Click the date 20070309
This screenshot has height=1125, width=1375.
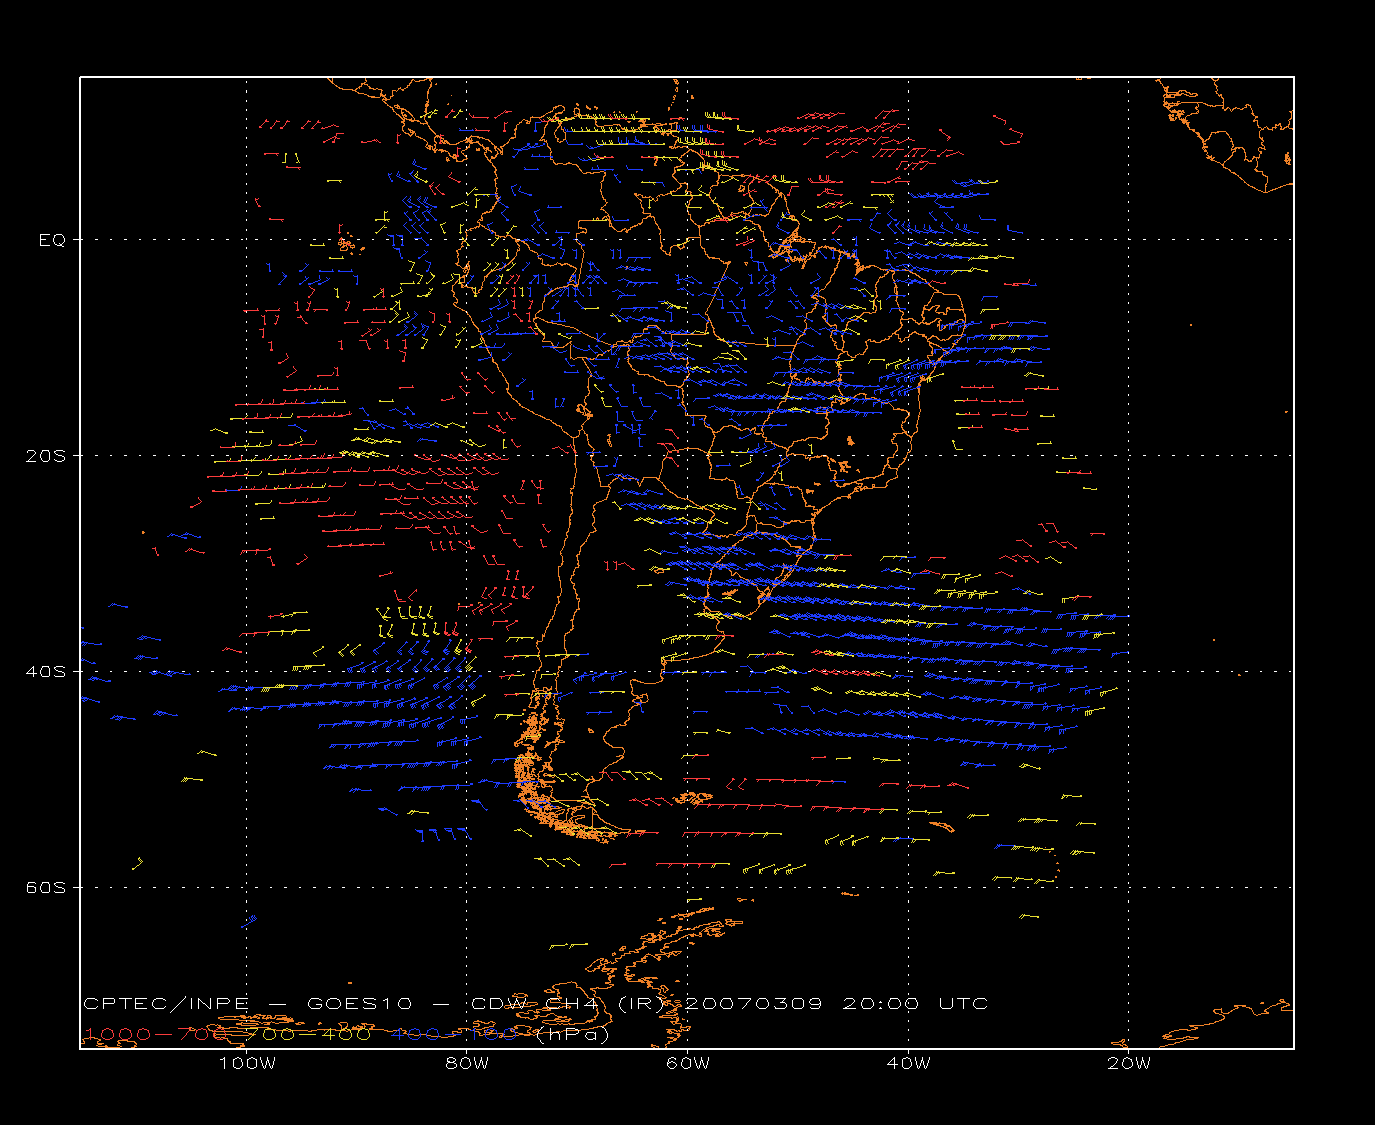click(x=755, y=1004)
